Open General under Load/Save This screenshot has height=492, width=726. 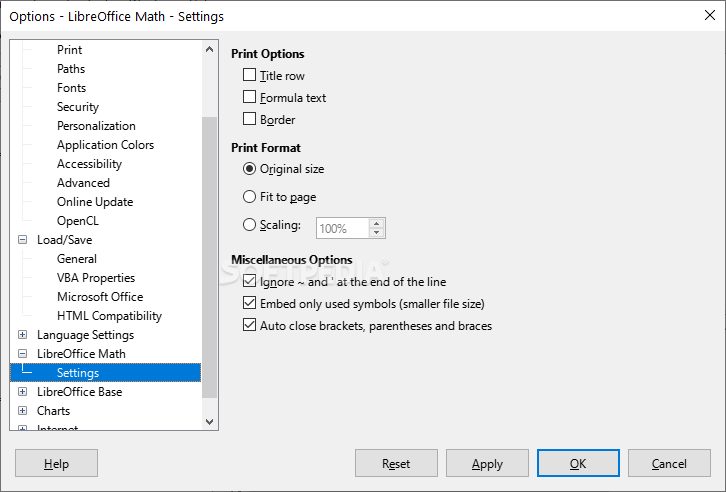(77, 259)
